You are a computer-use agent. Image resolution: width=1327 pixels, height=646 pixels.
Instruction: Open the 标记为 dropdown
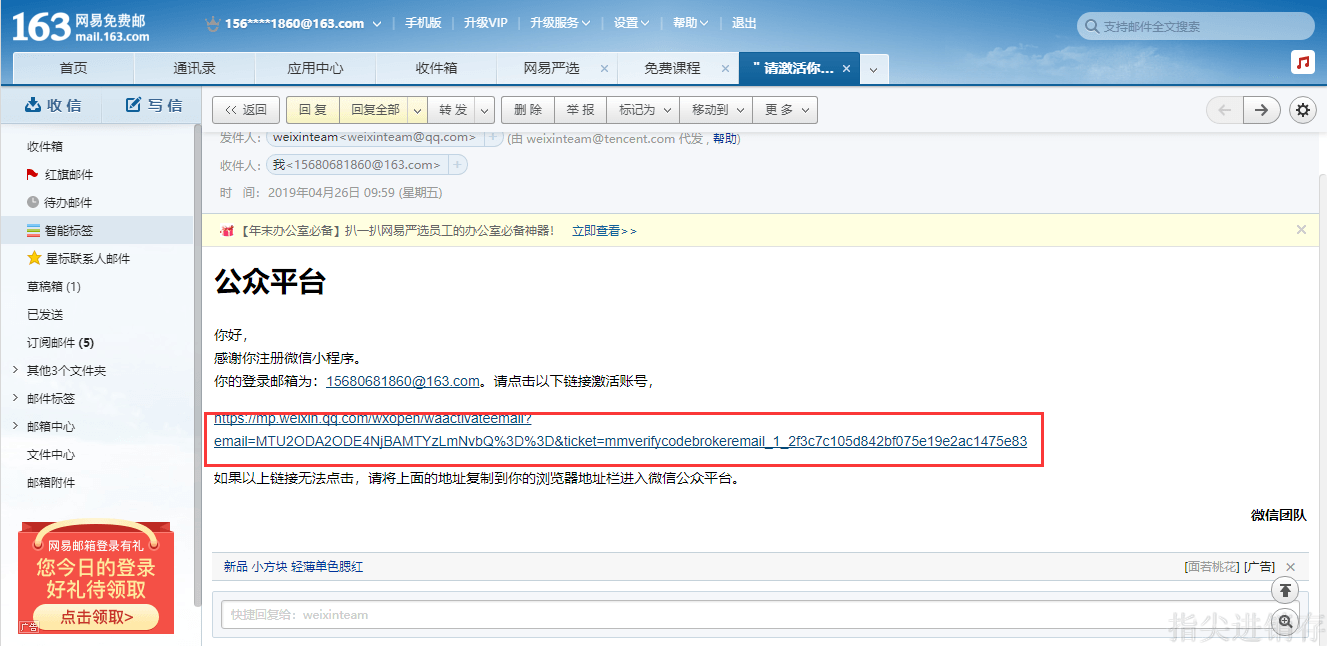click(x=644, y=110)
